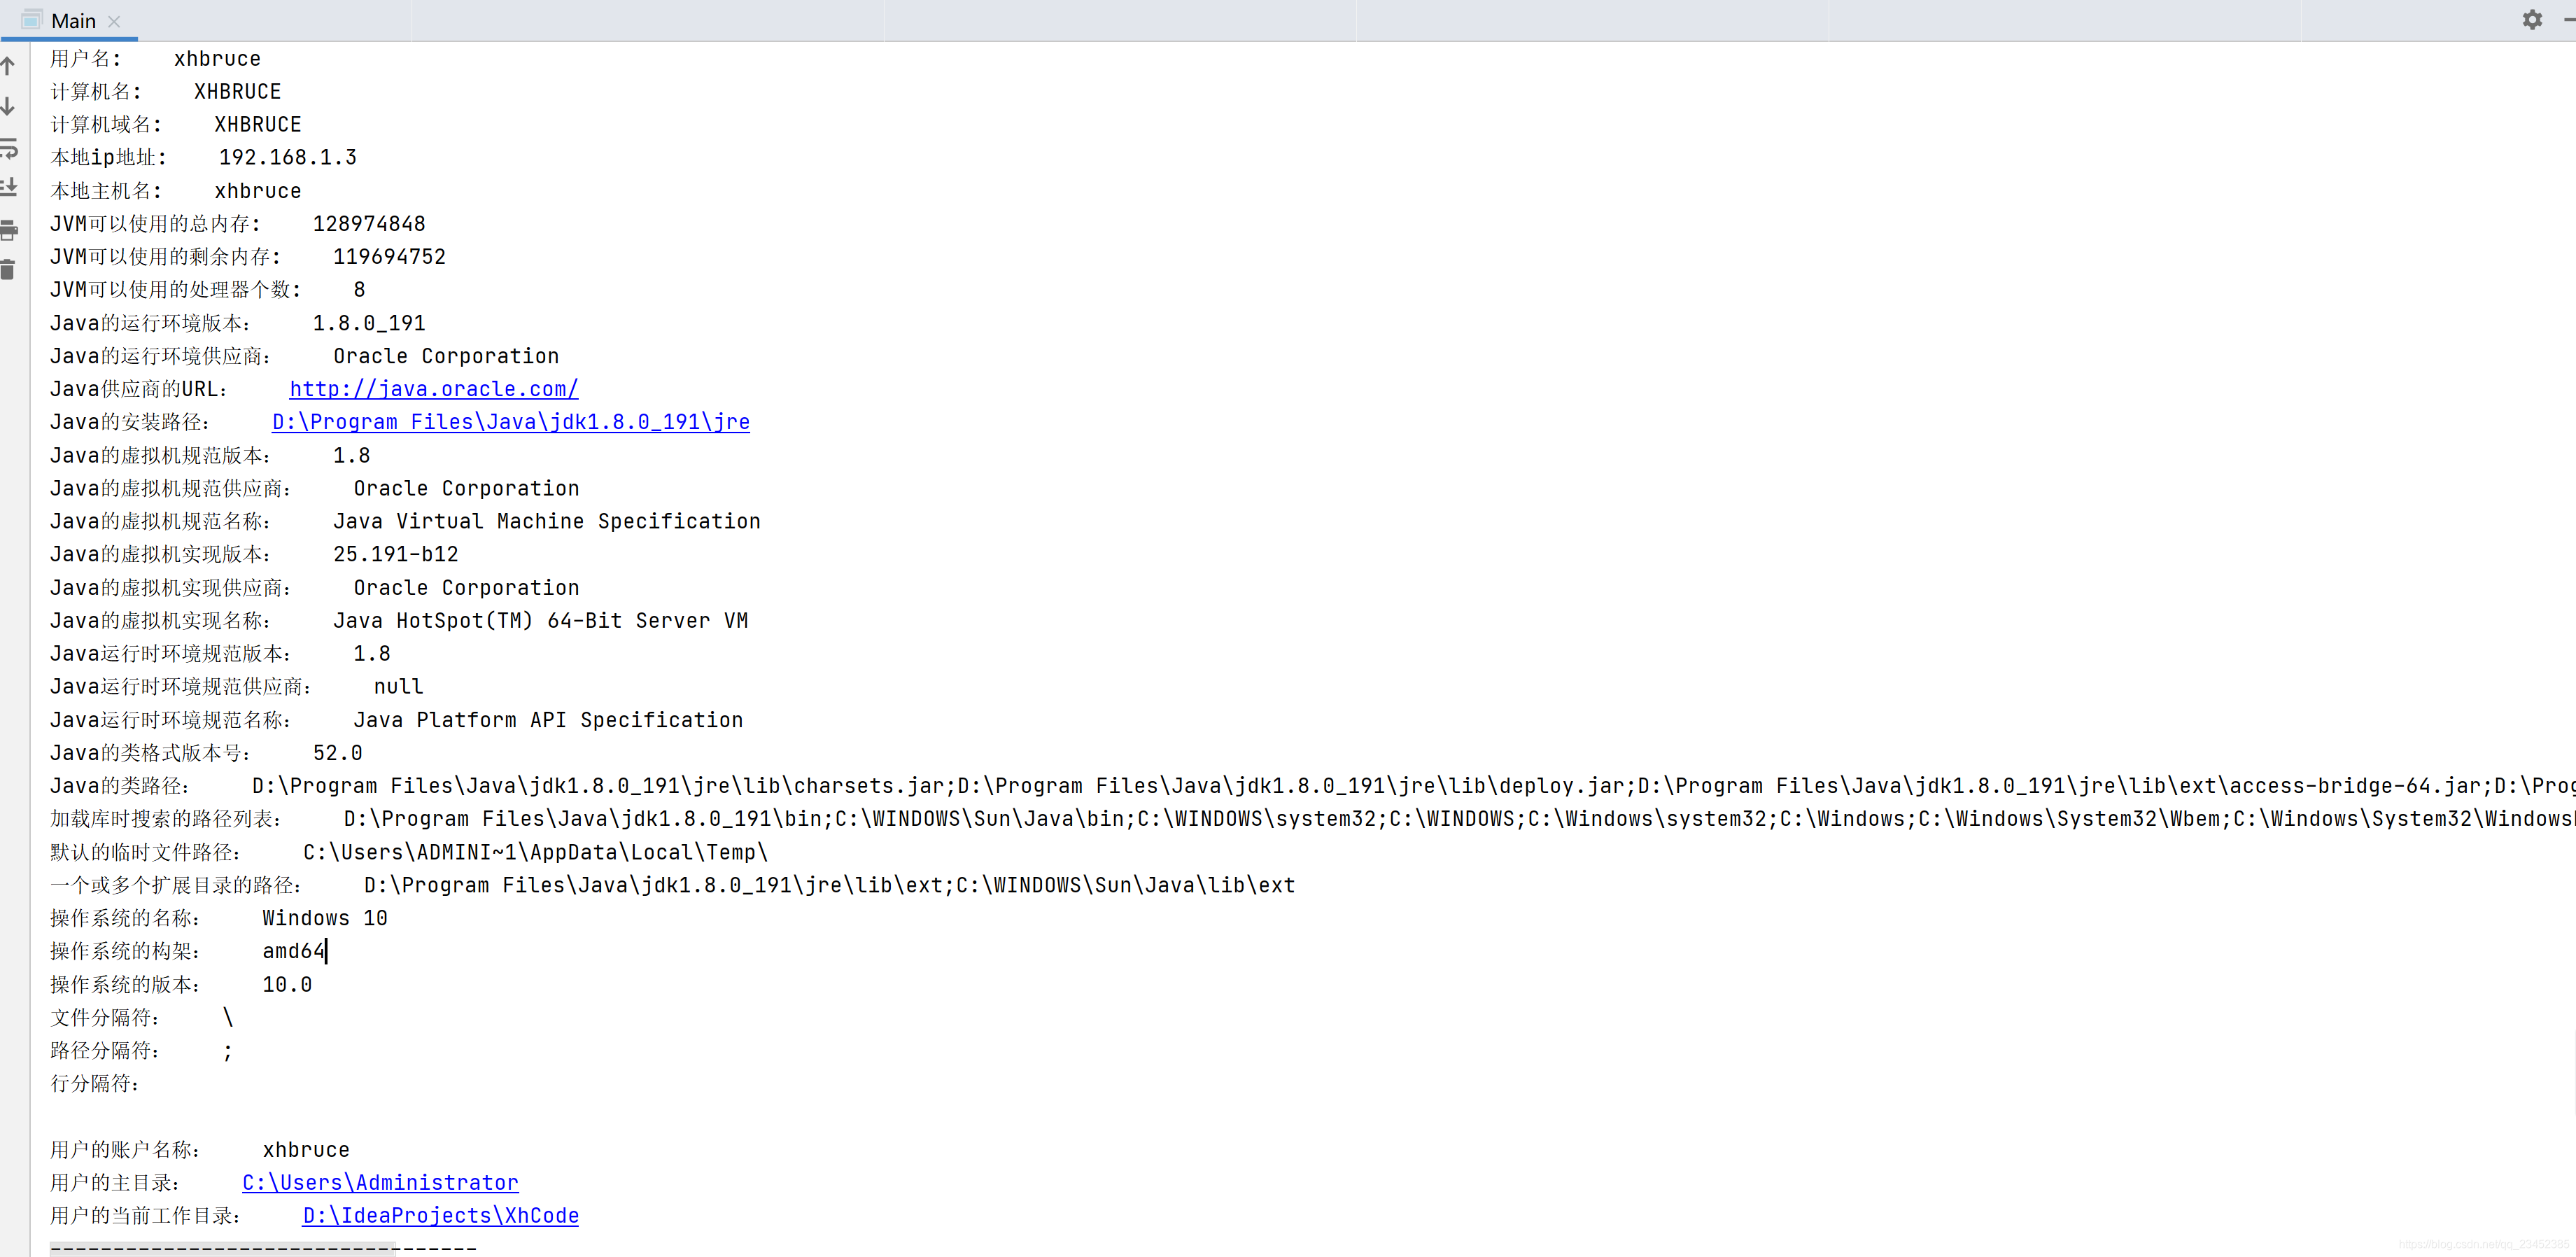Click Oracle Corporation in the runtime vendor line

(446, 356)
